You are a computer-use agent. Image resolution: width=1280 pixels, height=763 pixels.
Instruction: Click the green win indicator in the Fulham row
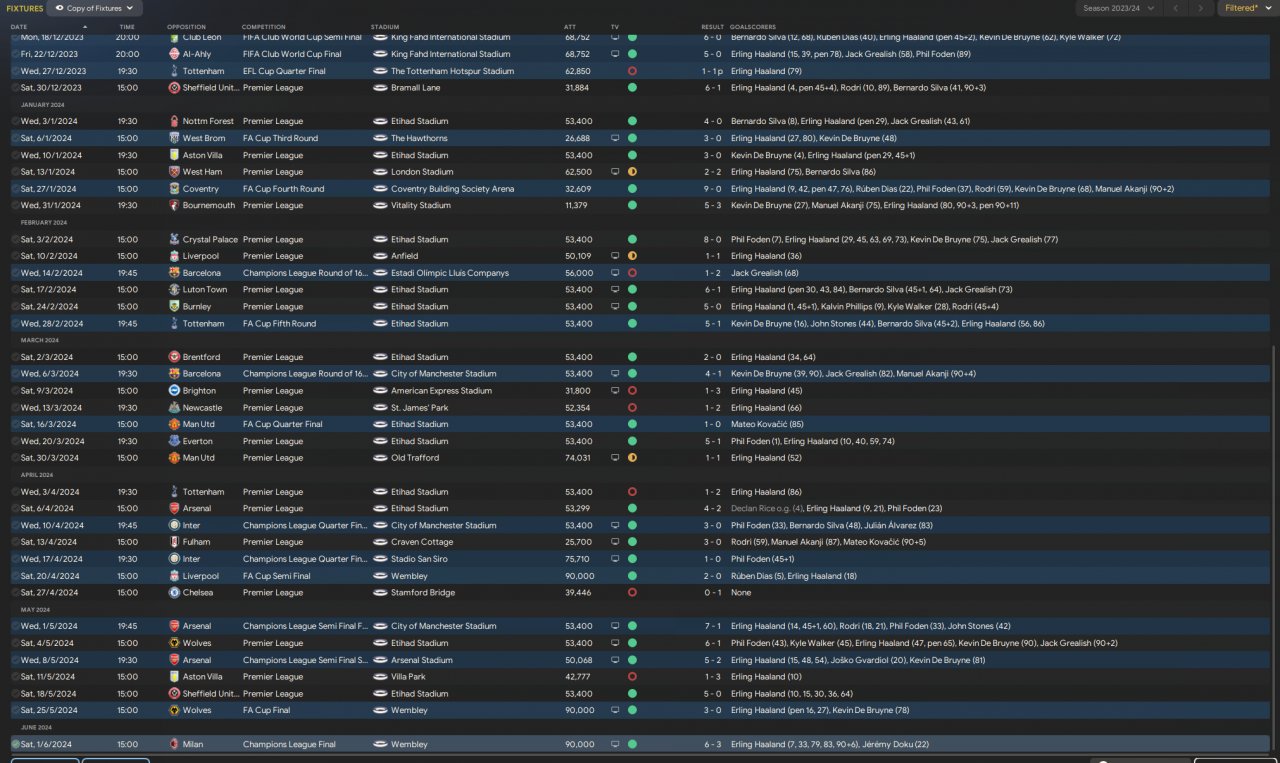point(632,542)
